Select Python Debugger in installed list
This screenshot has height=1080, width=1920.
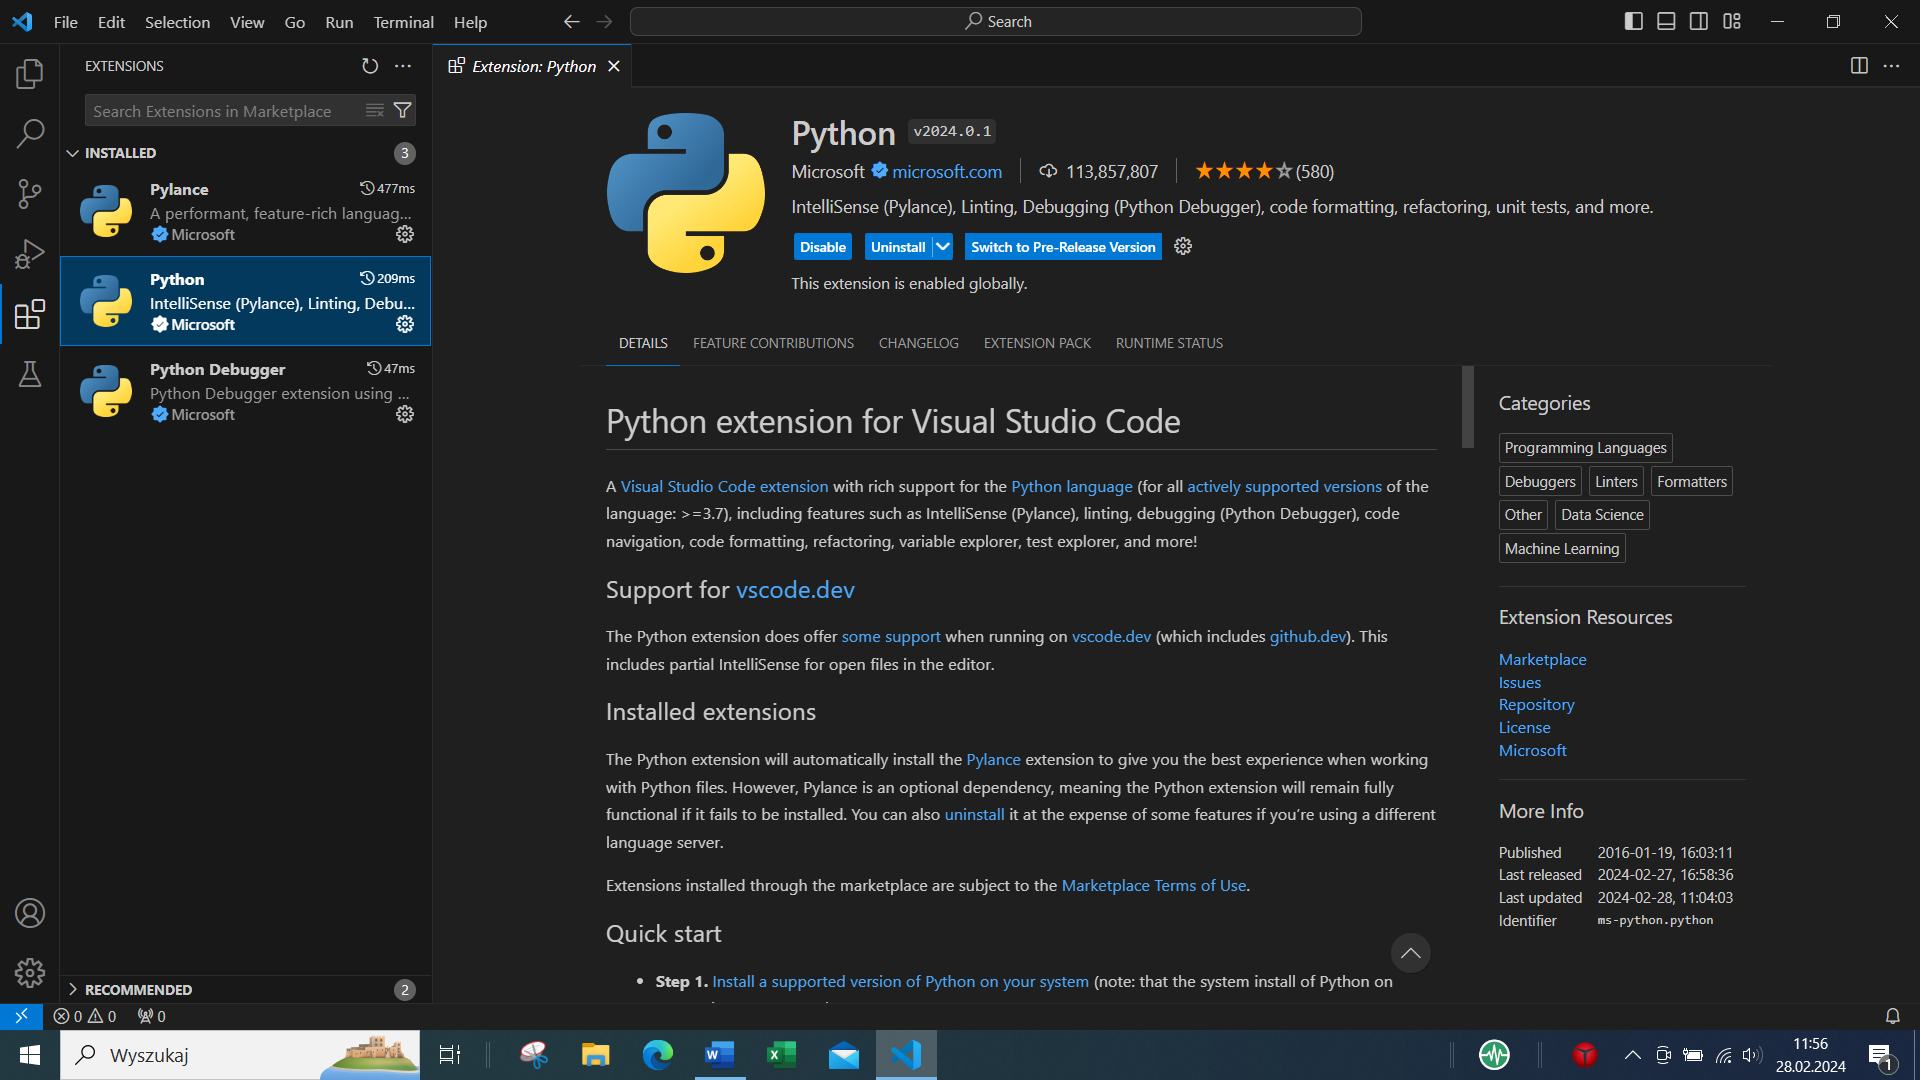[245, 391]
